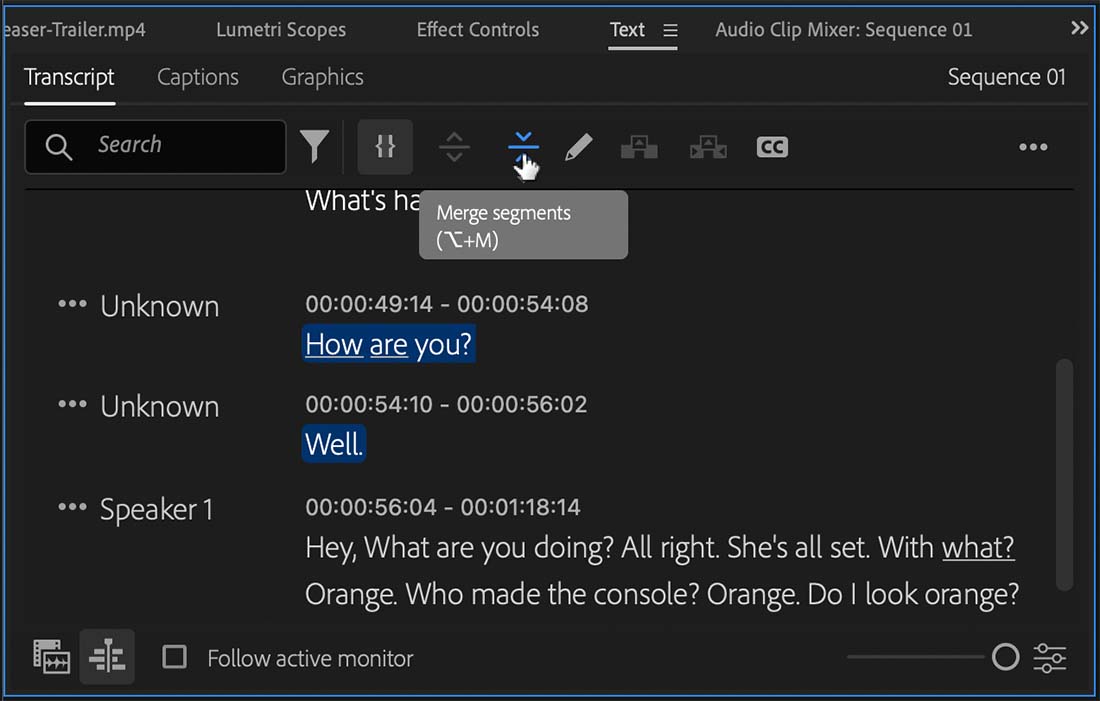Click the source media transcript view icon
This screenshot has width=1100, height=701.
[51, 657]
